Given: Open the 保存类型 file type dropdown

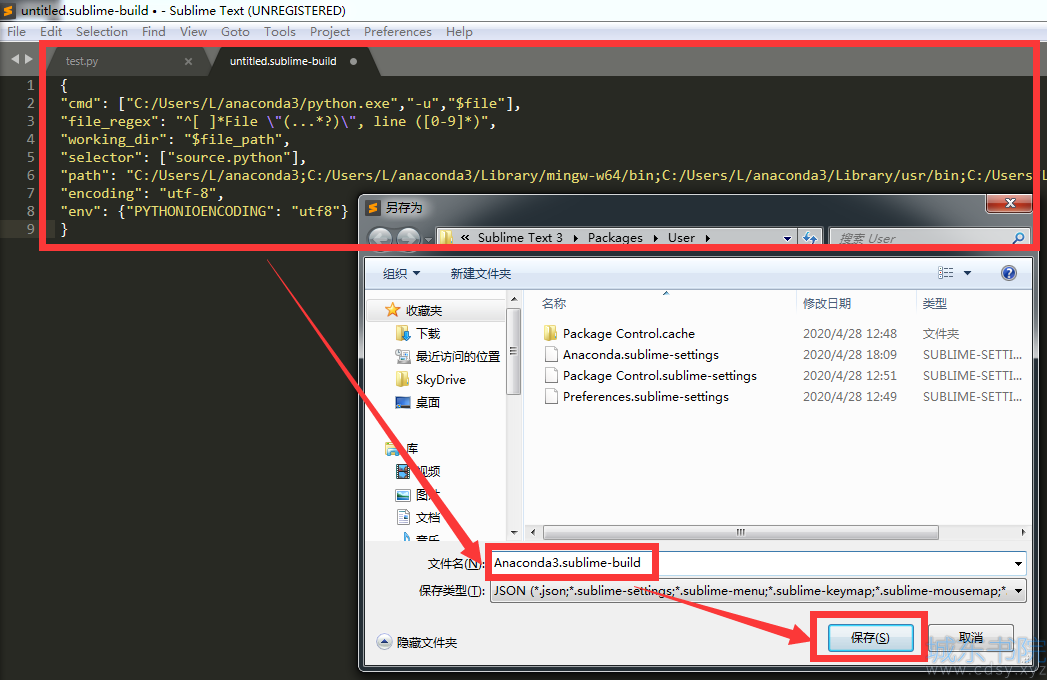Looking at the screenshot, I should pyautogui.click(x=758, y=590).
